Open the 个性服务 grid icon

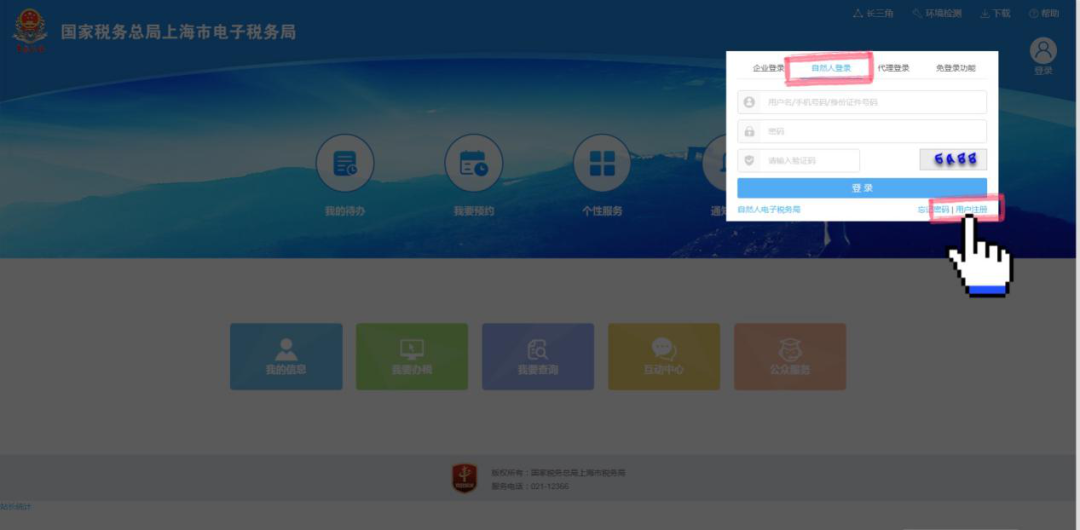tap(602, 163)
